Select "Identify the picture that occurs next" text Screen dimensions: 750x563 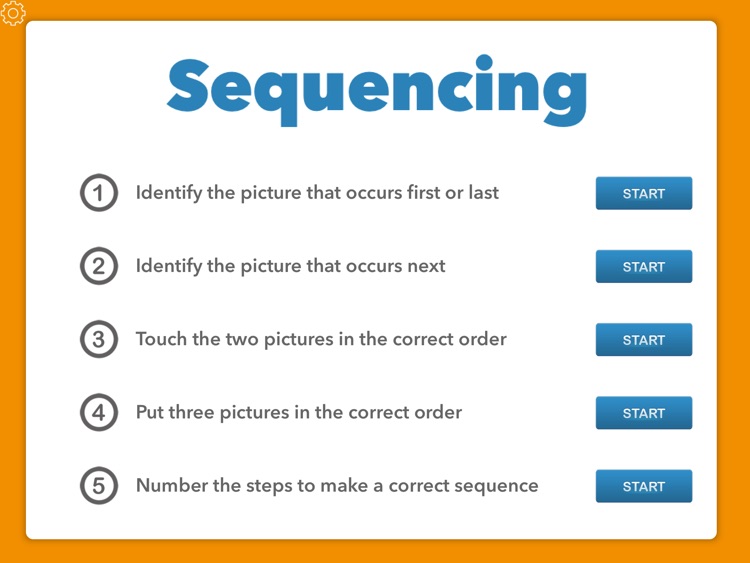[x=290, y=266]
